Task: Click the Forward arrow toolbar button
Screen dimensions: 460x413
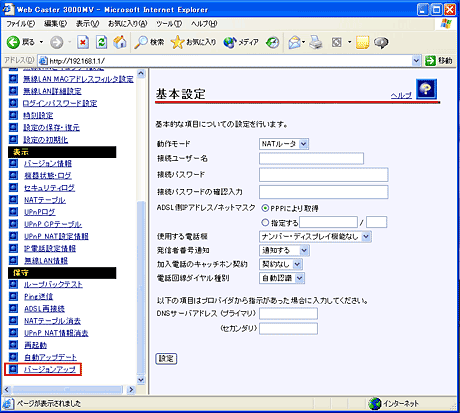Action: pyautogui.click(x=56, y=42)
